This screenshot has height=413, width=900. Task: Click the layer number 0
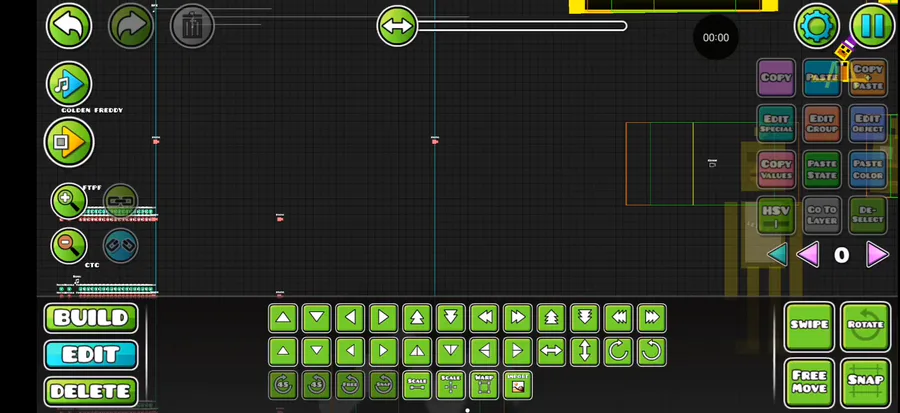[841, 255]
